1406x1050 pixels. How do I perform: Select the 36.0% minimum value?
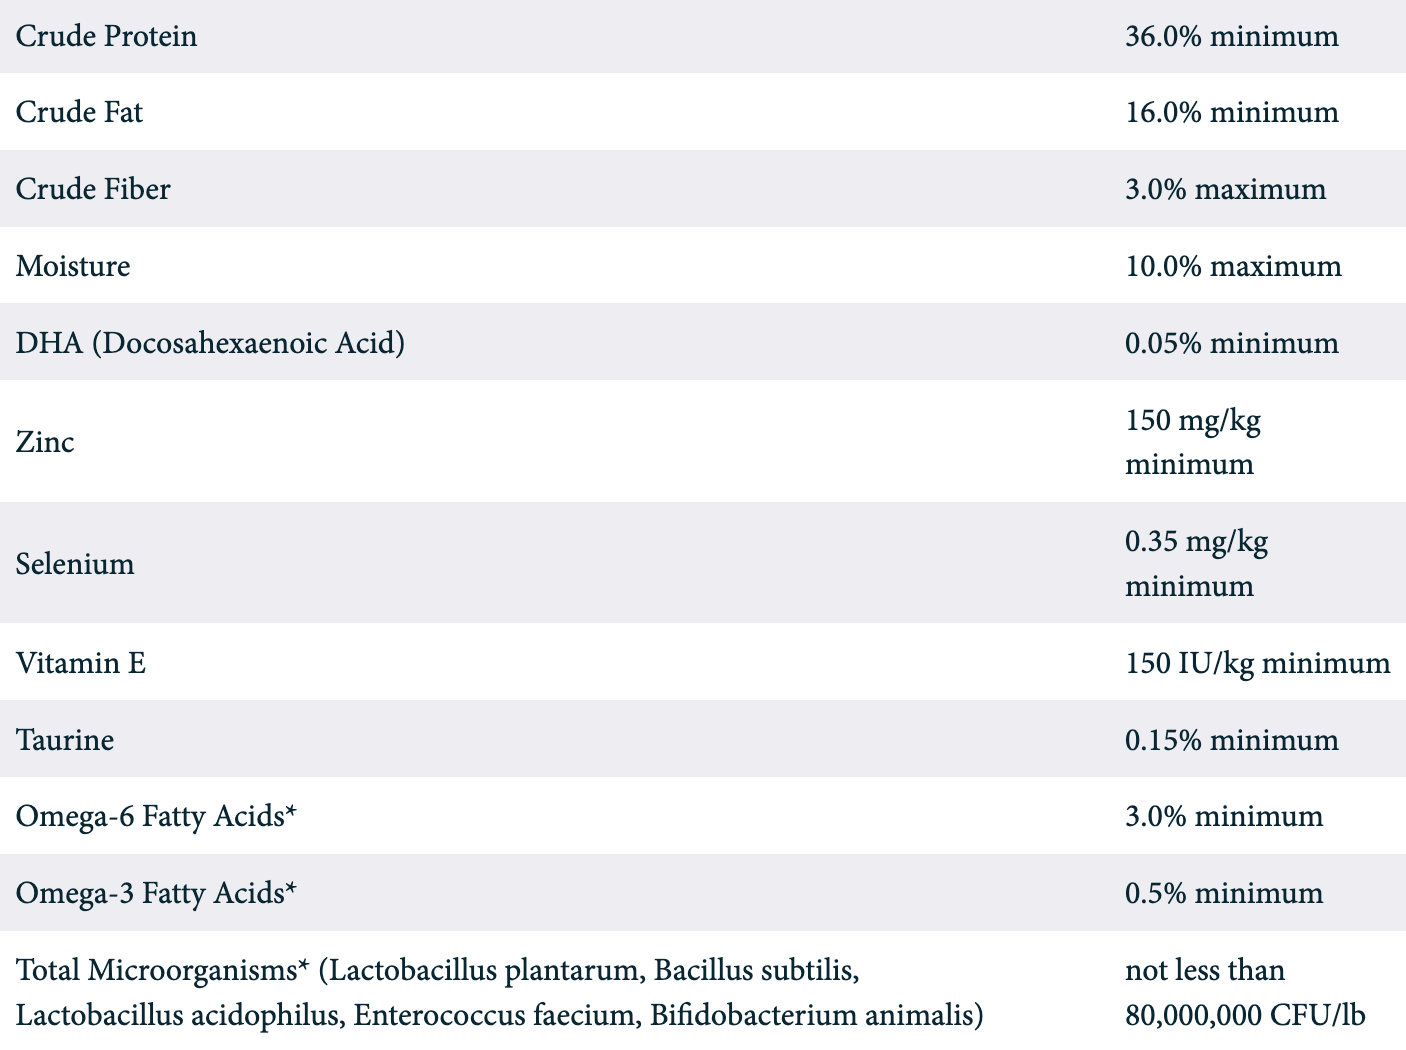click(x=1231, y=37)
